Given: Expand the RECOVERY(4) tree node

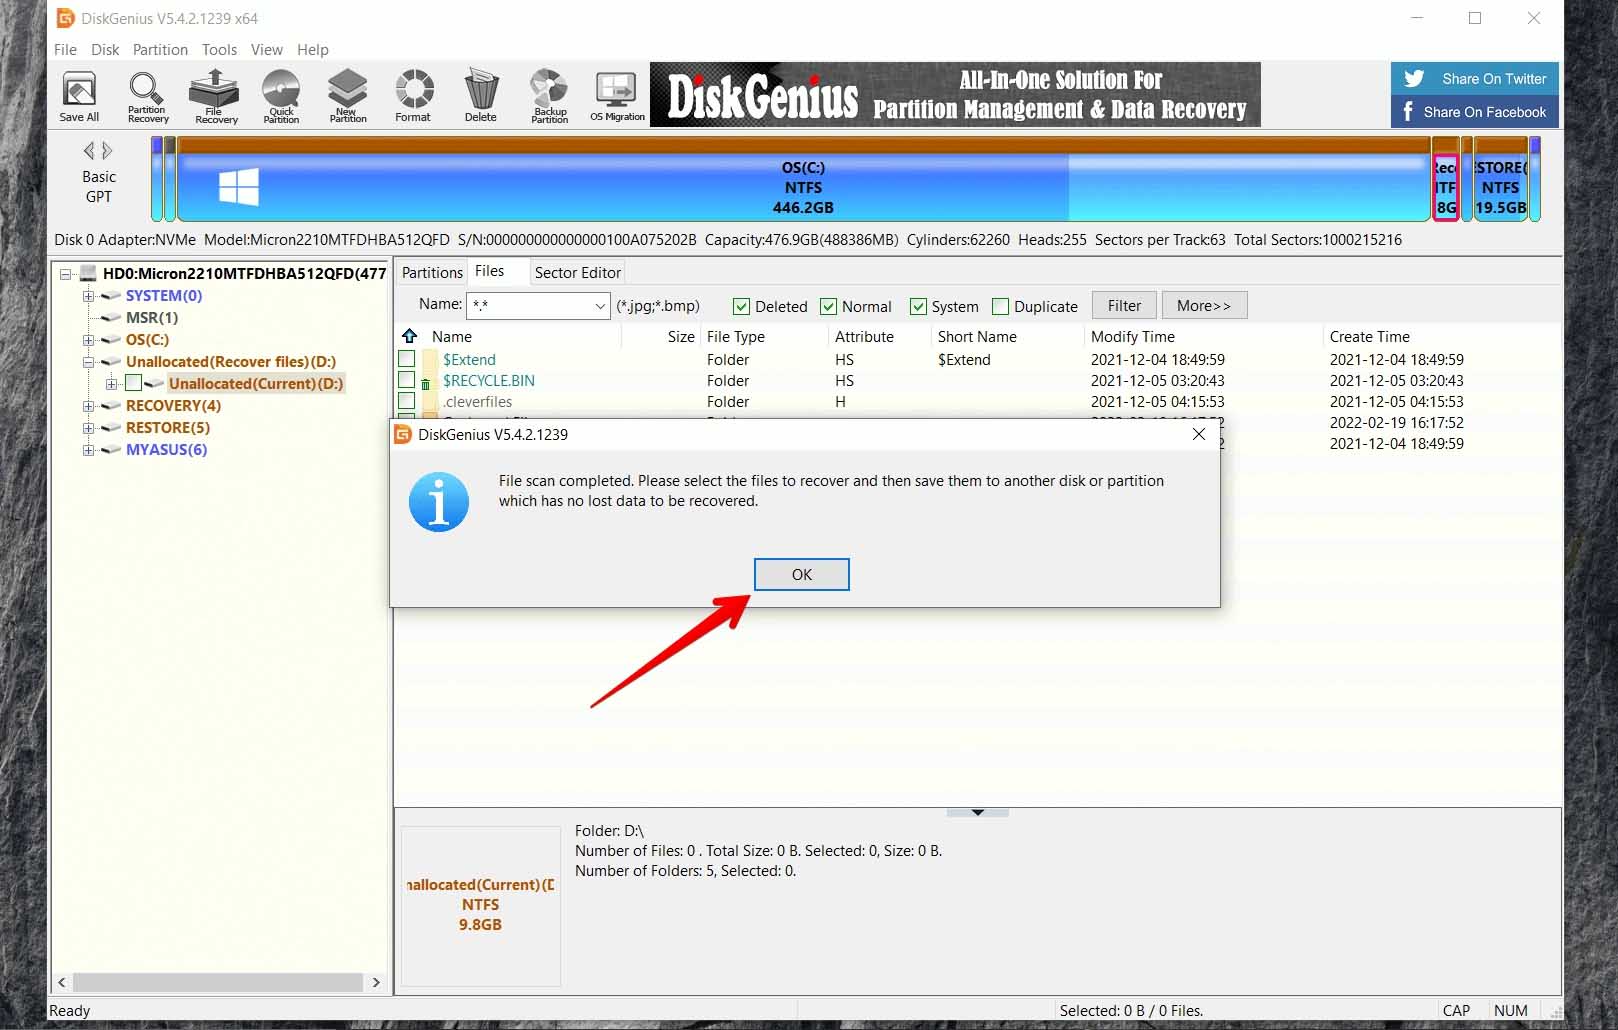Looking at the screenshot, I should [88, 405].
